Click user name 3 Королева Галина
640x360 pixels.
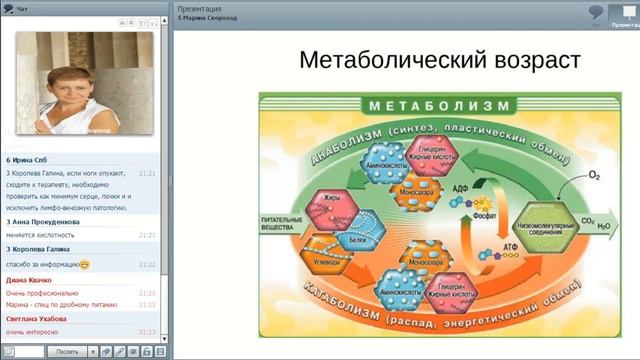38,249
